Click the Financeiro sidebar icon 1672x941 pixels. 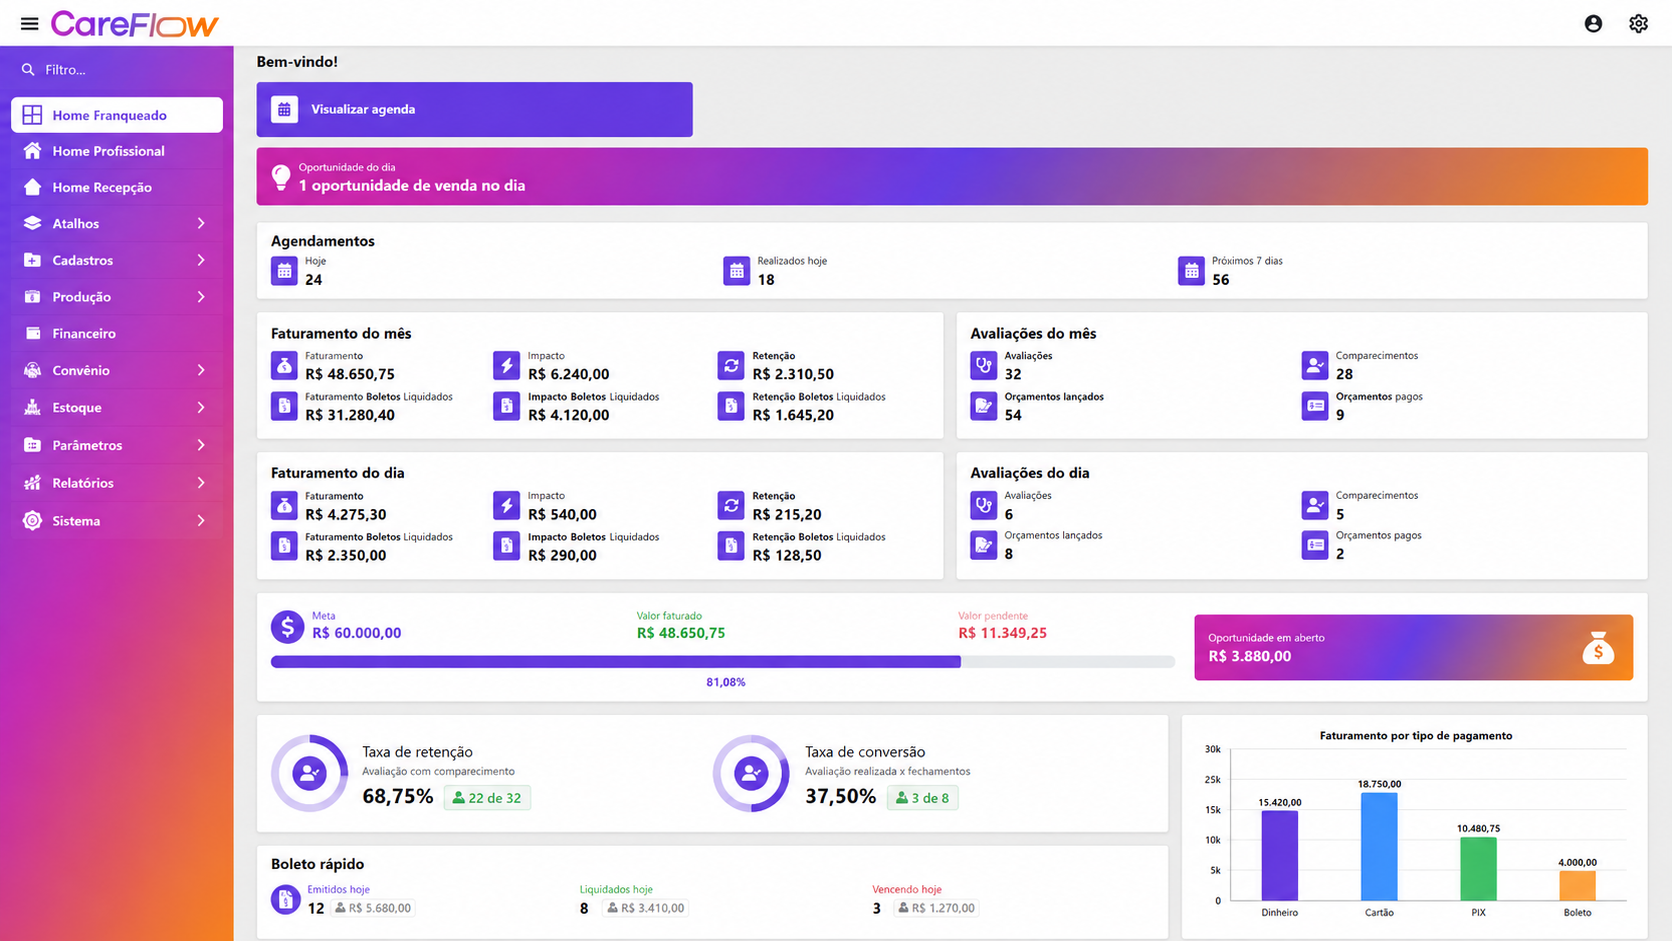tap(33, 333)
